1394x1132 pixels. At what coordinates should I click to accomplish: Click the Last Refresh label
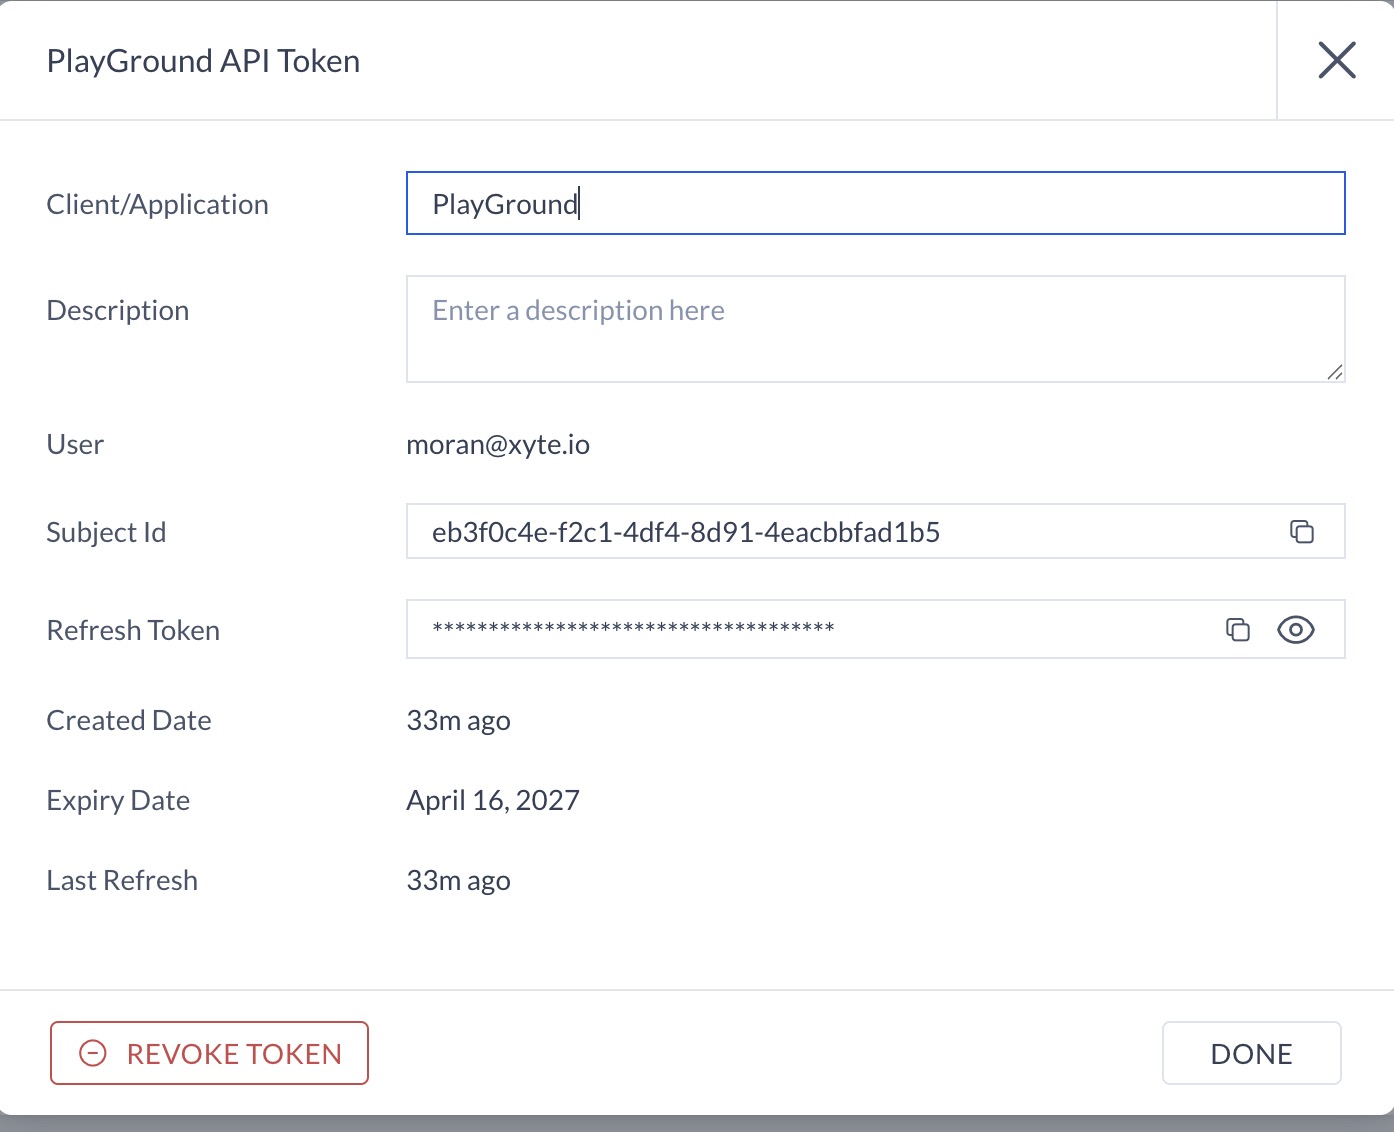(122, 880)
